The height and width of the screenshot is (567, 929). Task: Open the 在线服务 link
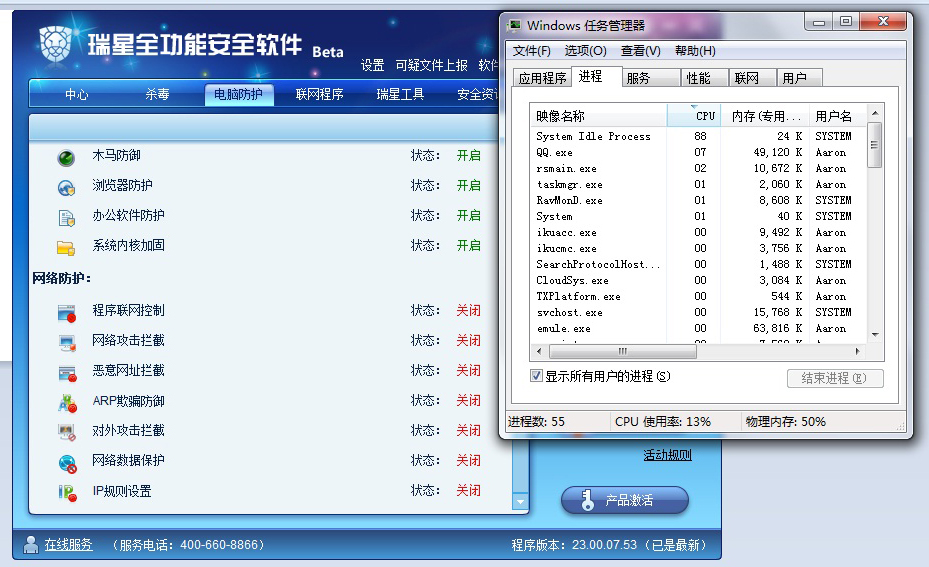point(69,544)
